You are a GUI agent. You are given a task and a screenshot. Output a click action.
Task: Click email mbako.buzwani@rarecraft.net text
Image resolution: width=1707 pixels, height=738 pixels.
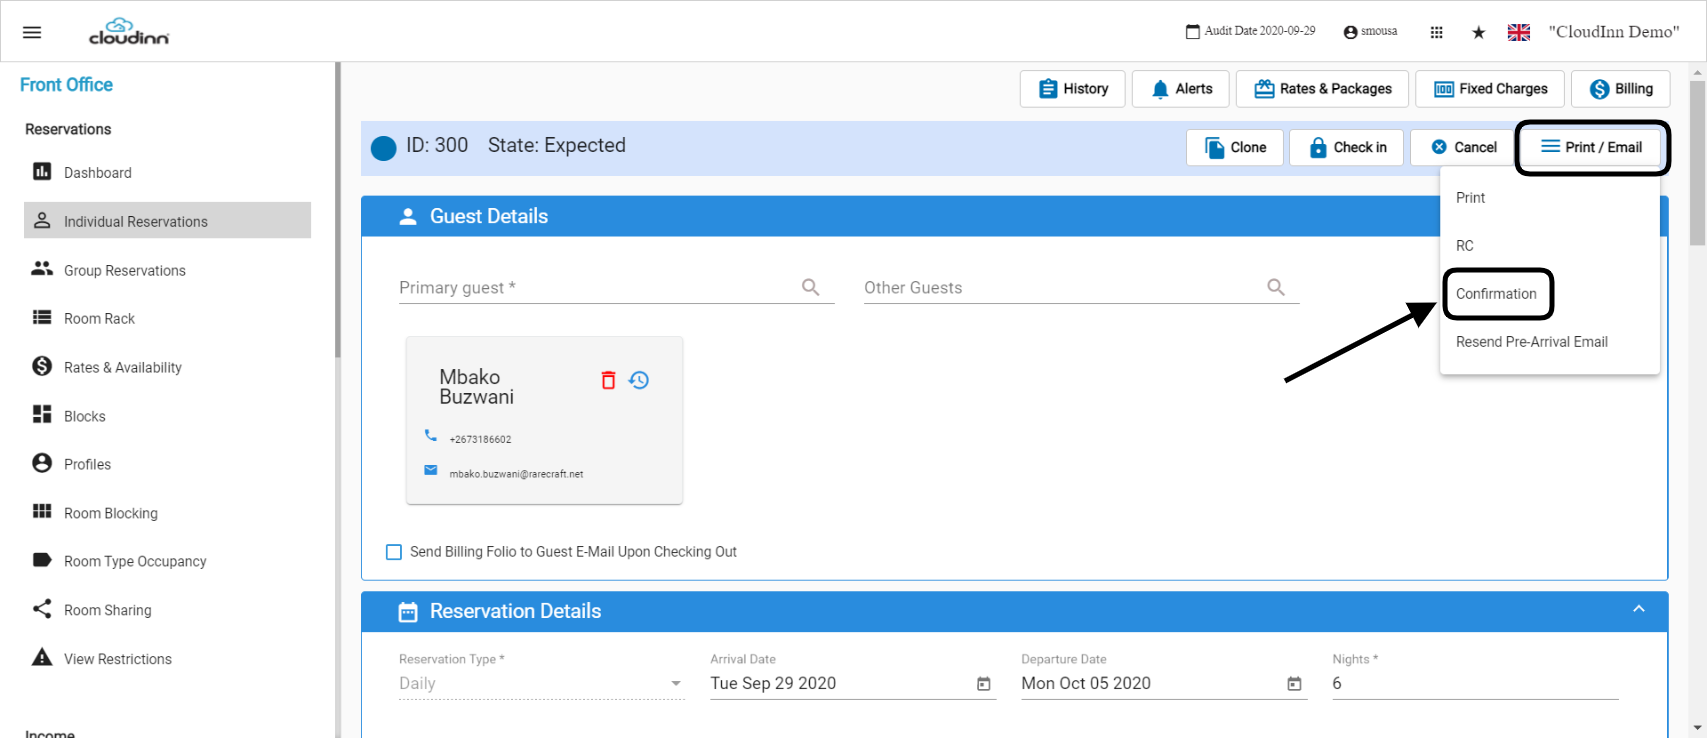516,474
